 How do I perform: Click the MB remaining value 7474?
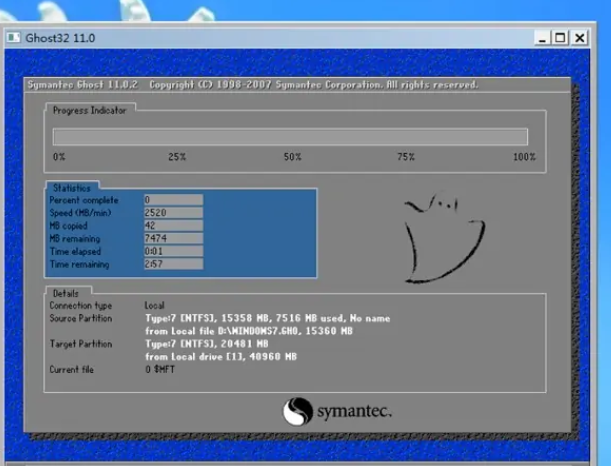click(173, 238)
